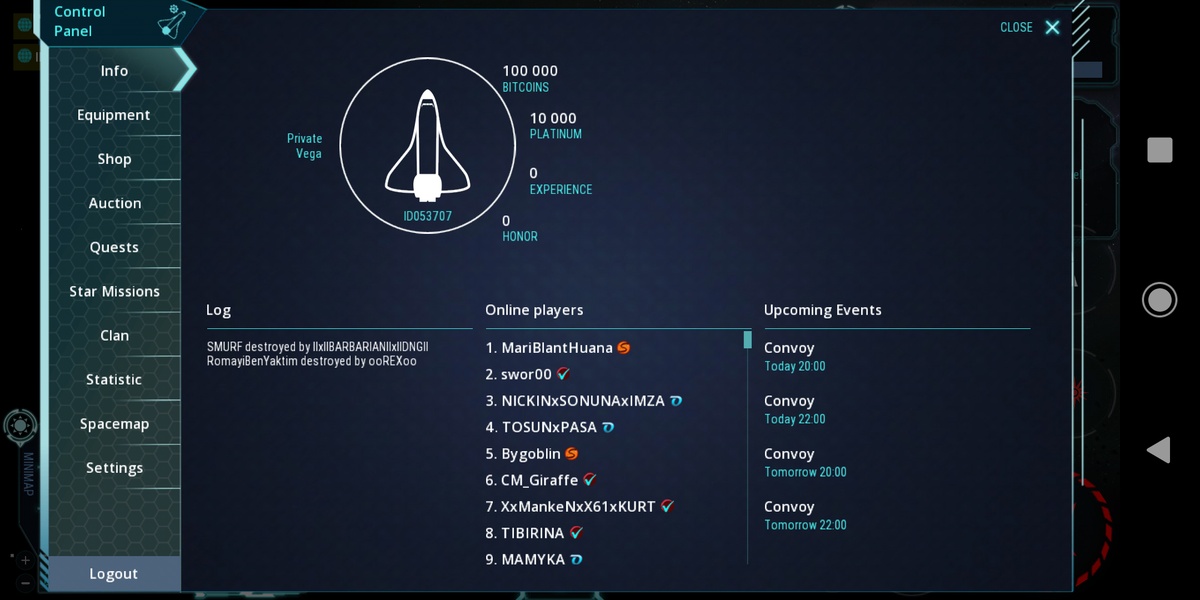
Task: Click the rocket icon in Control Panel header
Action: click(x=173, y=21)
